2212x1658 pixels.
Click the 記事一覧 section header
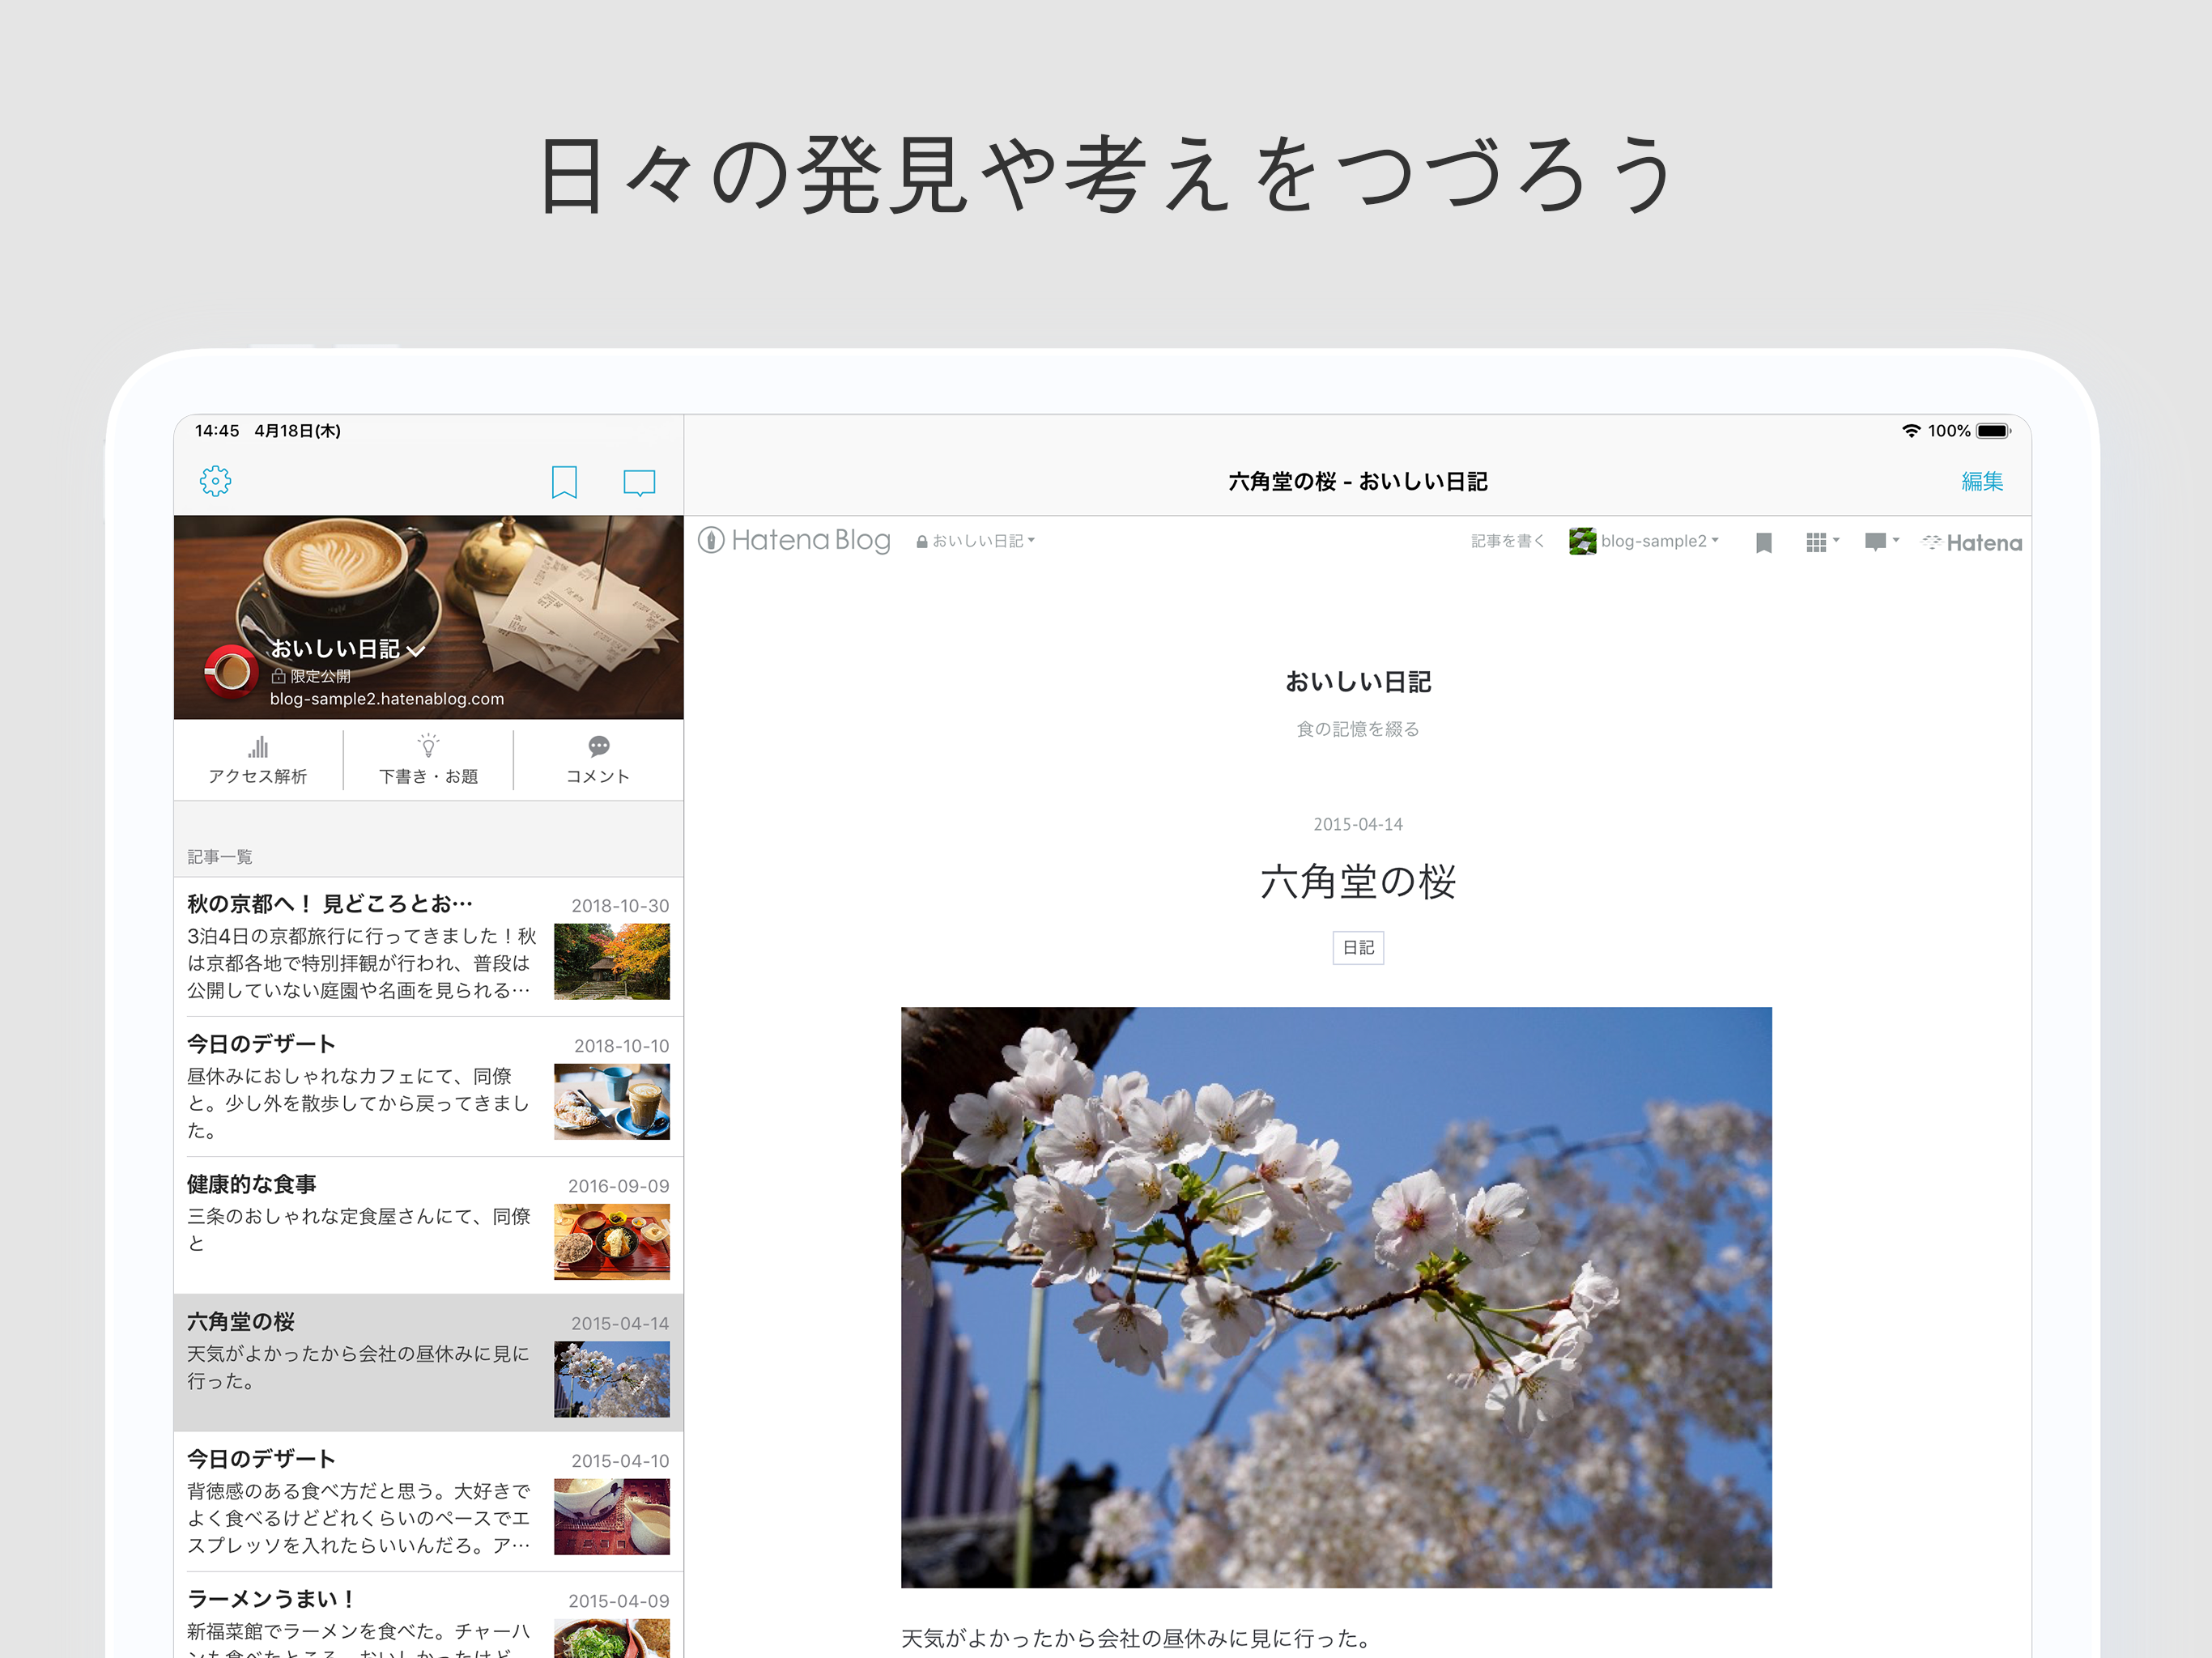tap(220, 857)
